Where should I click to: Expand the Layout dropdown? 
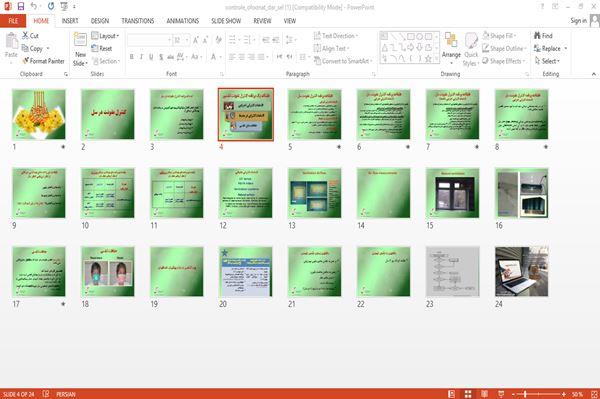coord(105,36)
